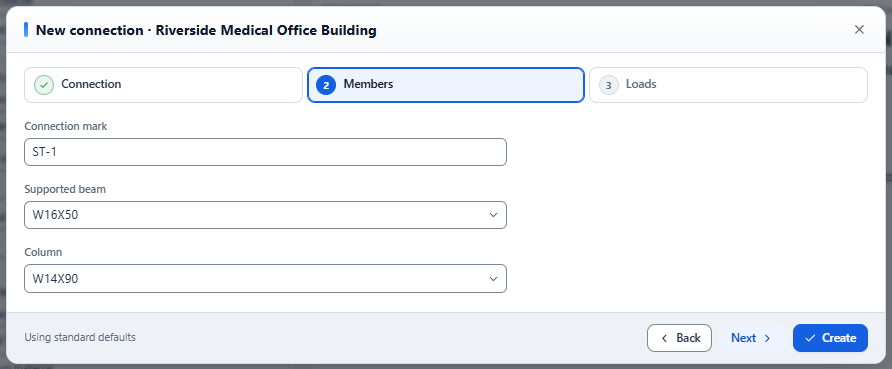Screen dimensions: 892x369
Task: Click the number 2 badge for Members
Action: pos(326,85)
